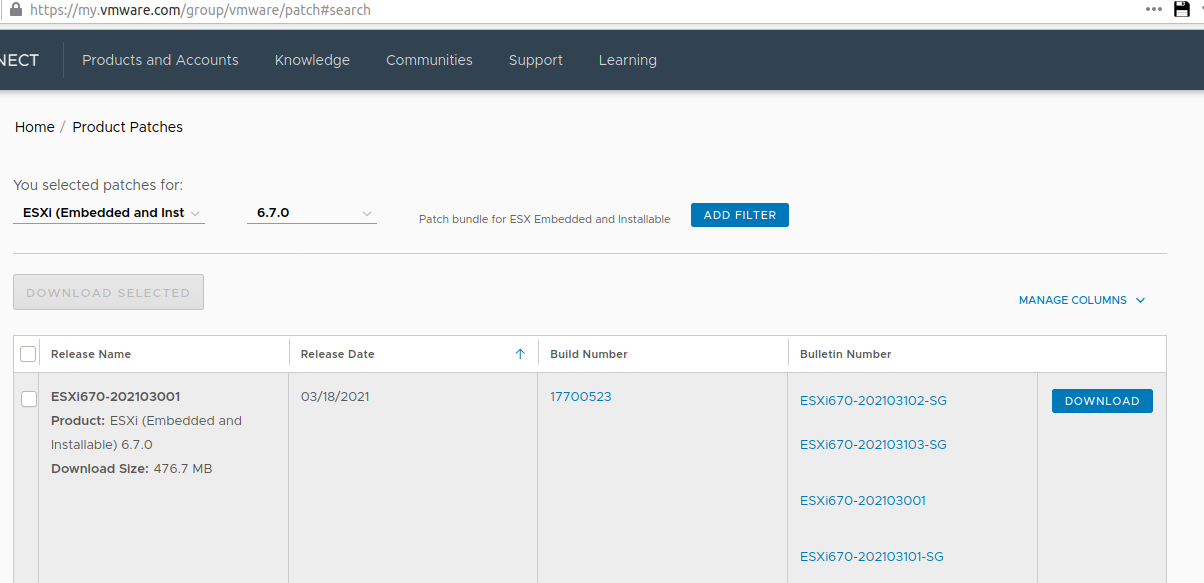Tick the select-all checkbox in the table header
1204x583 pixels.
pos(28,354)
